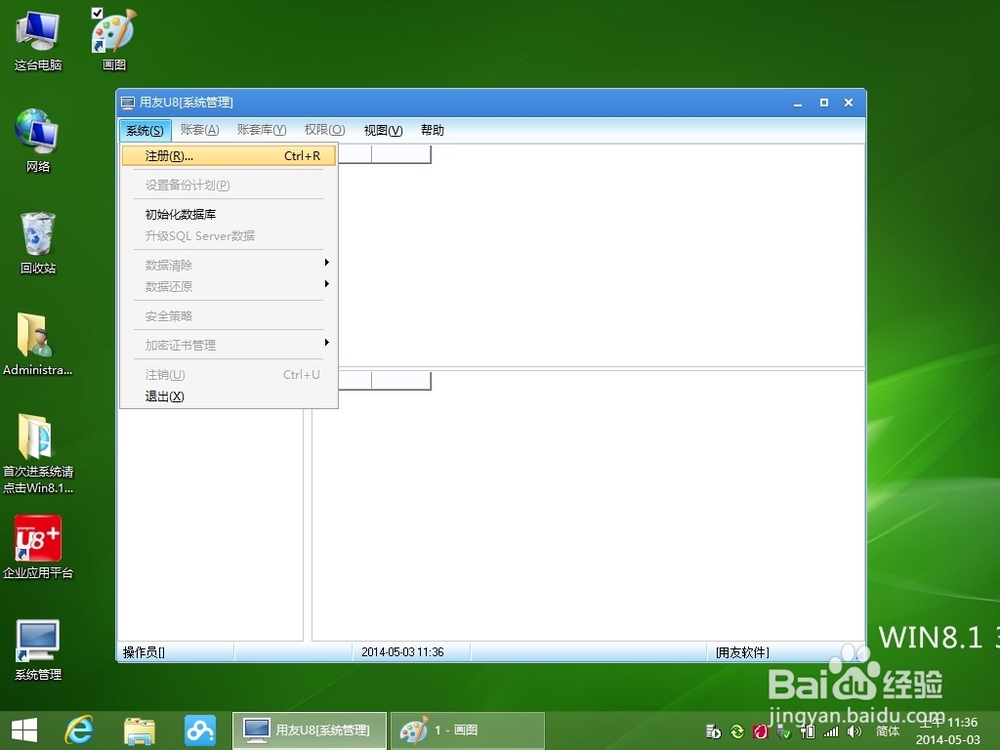The image size is (1000, 750).
Task: Choose 退出(X) to exit
Action: tap(229, 396)
